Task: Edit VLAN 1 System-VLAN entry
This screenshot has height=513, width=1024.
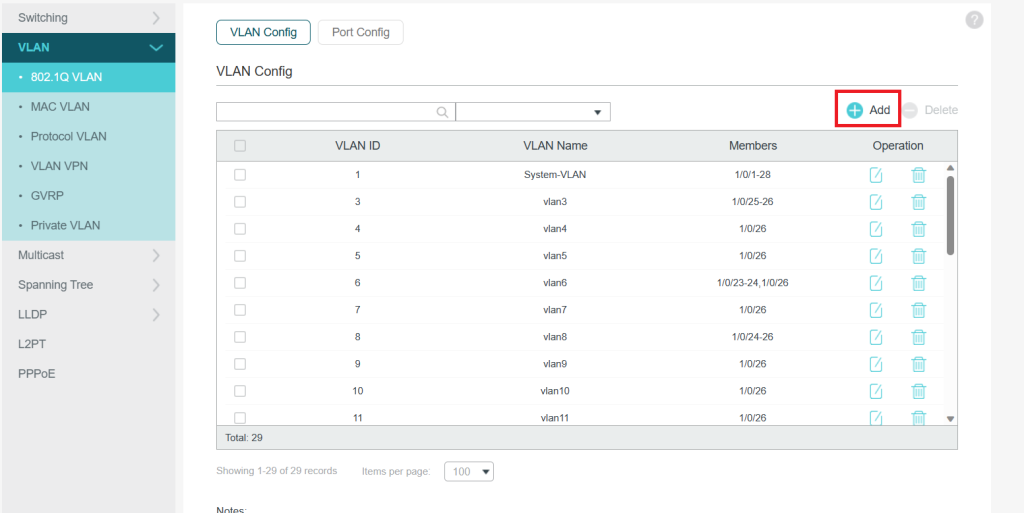Action: 876,175
